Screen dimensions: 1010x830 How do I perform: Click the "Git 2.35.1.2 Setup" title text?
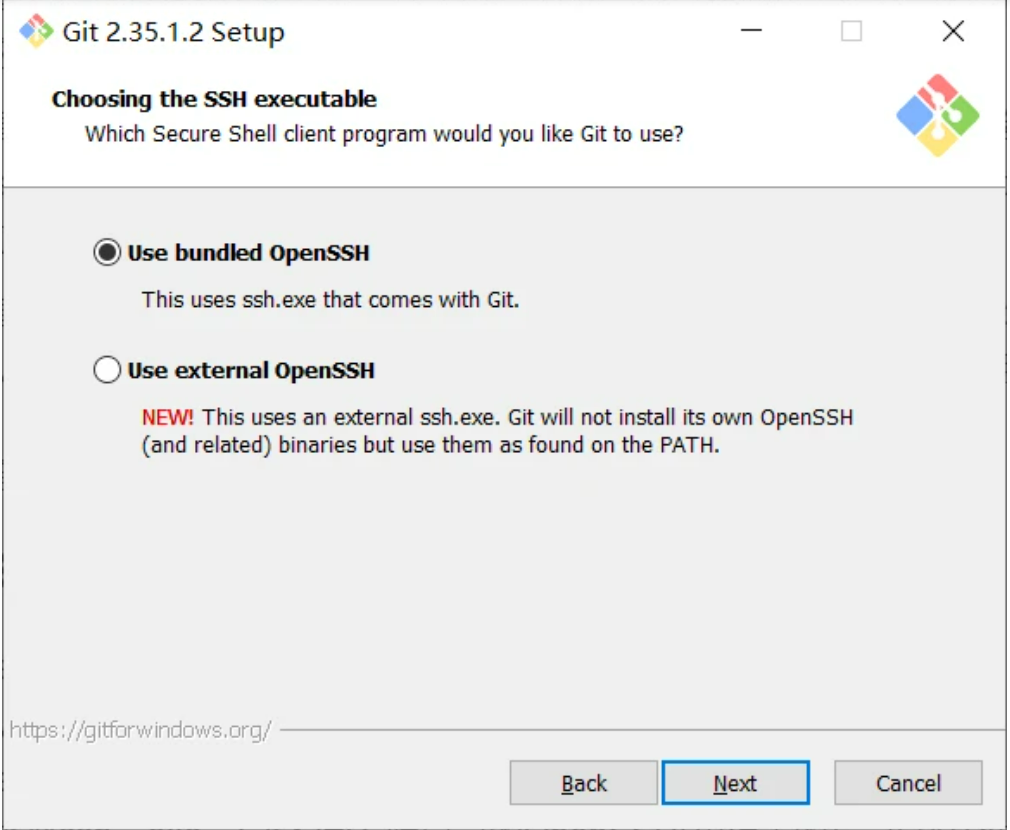tap(174, 32)
